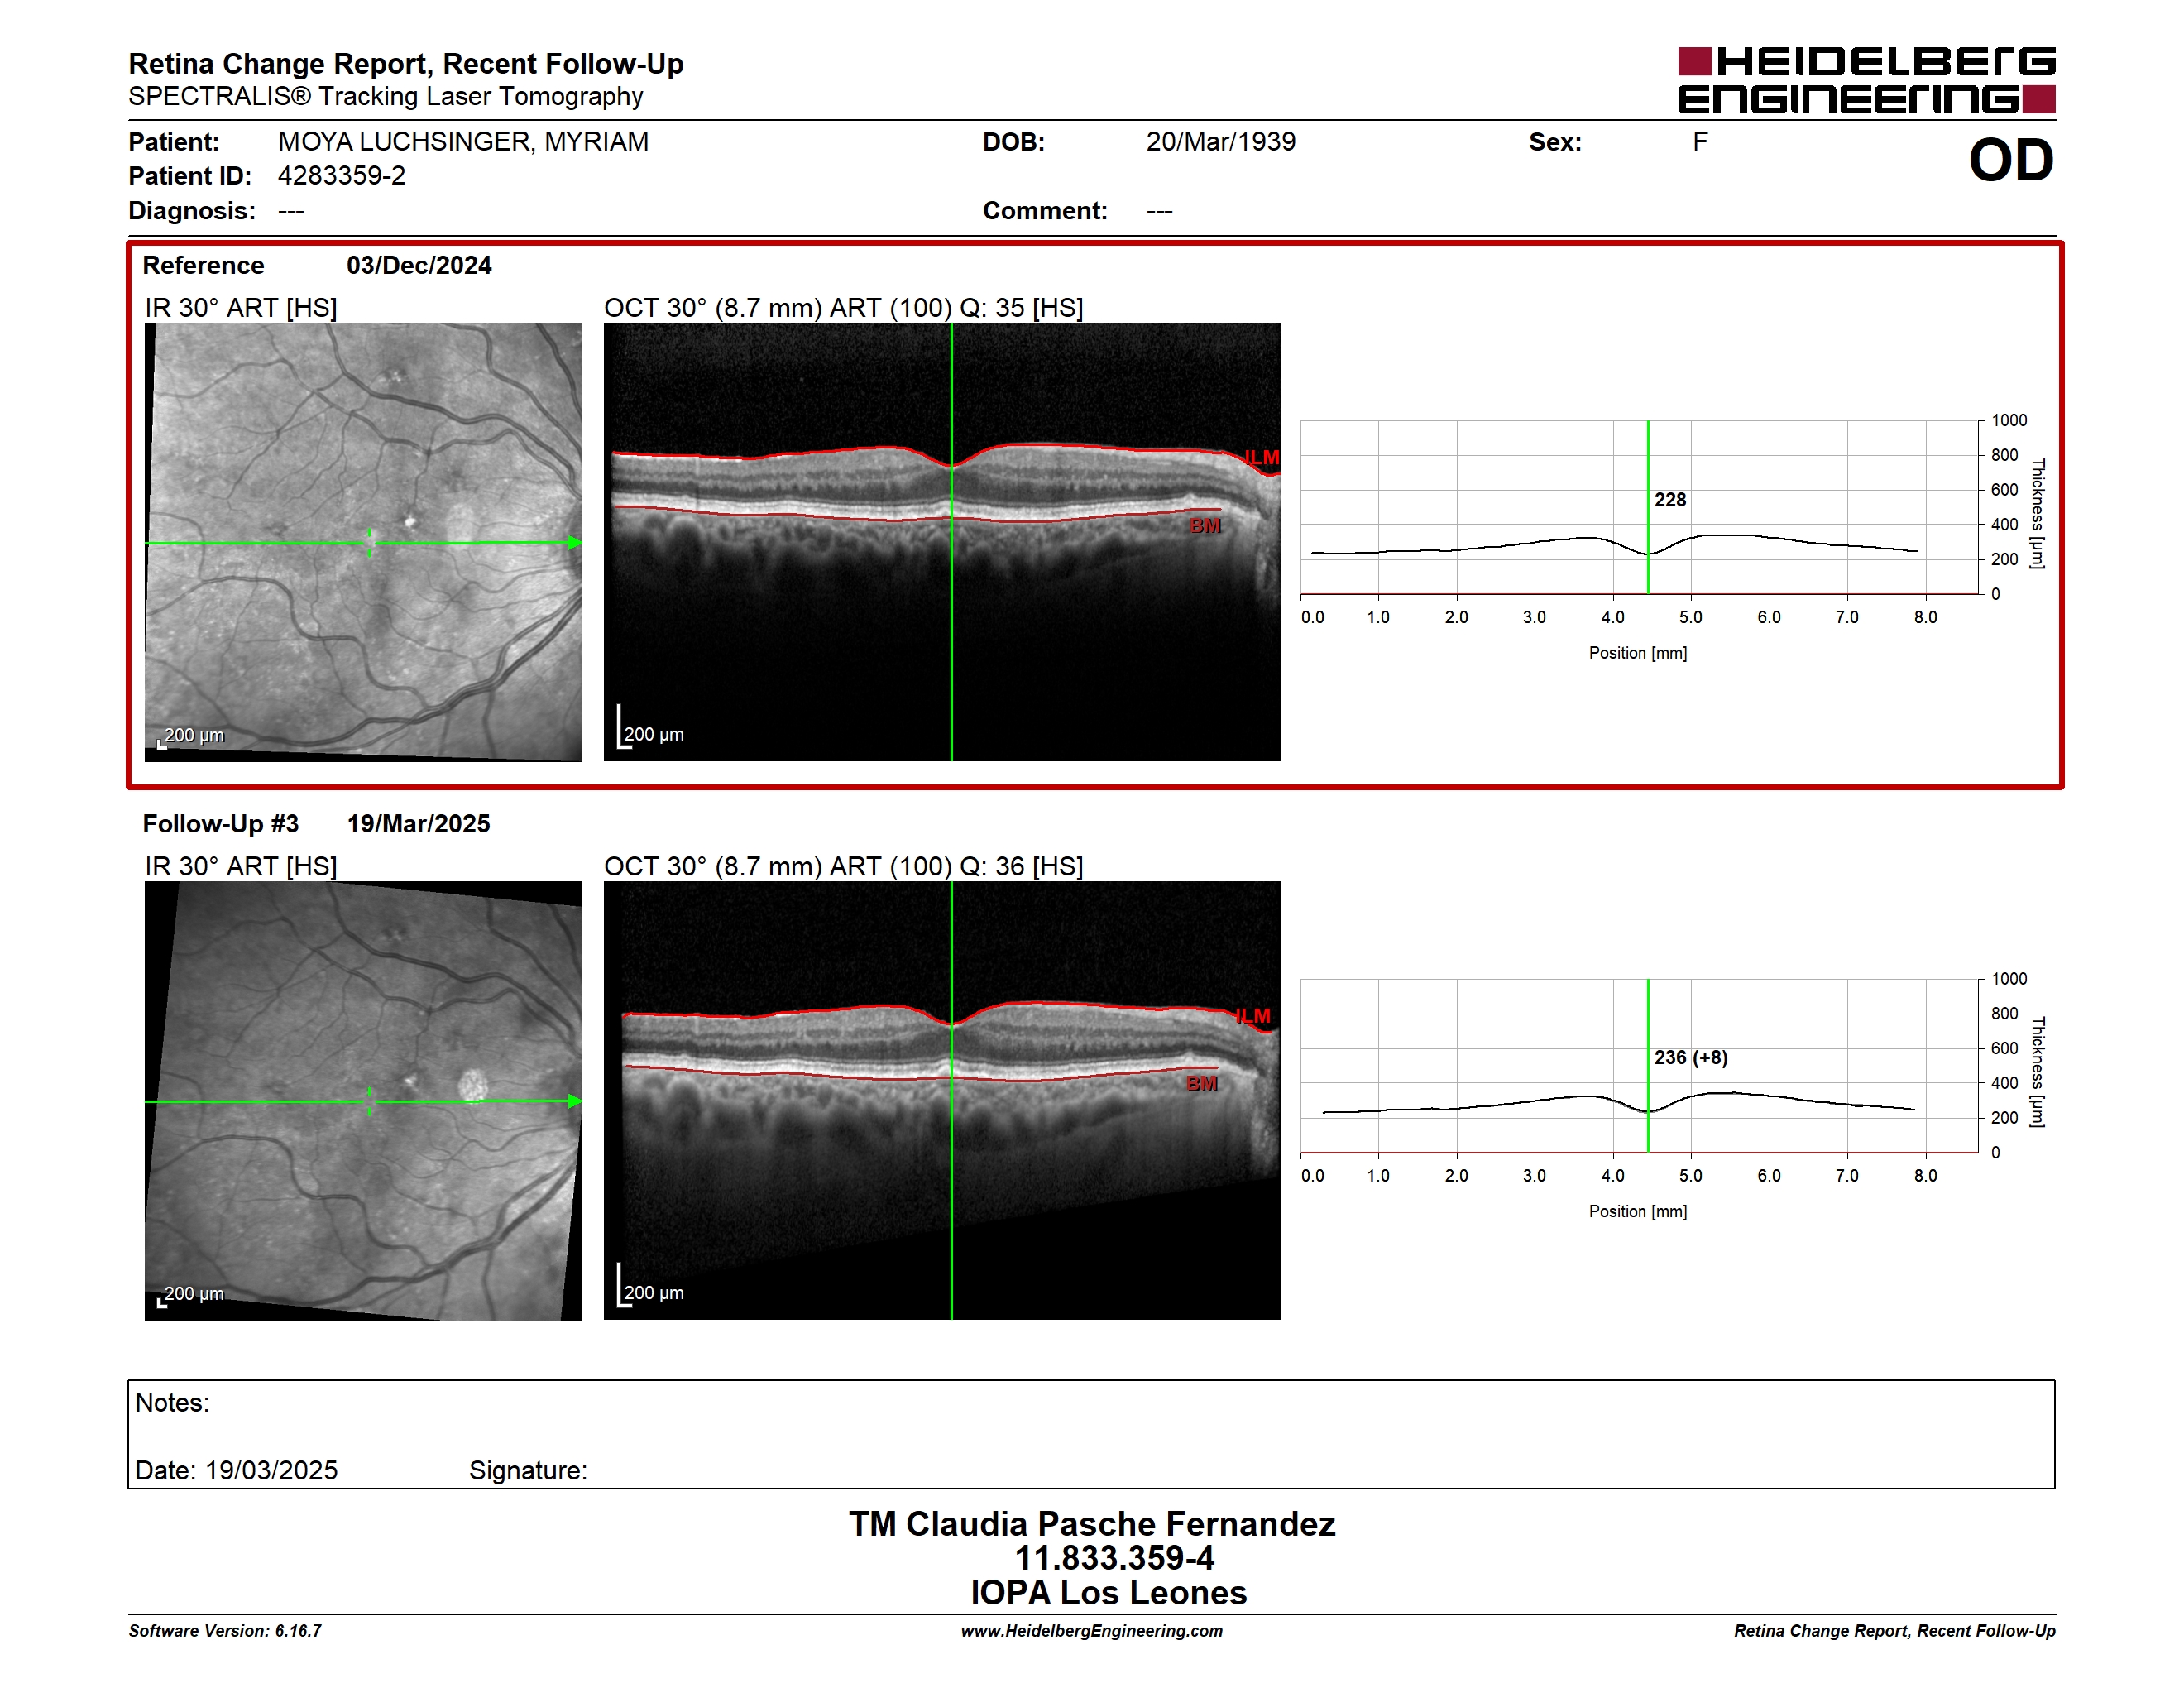Click Software Version: 6.16.7 footer text
The width and height of the screenshot is (2184, 1688).
coord(225,1631)
